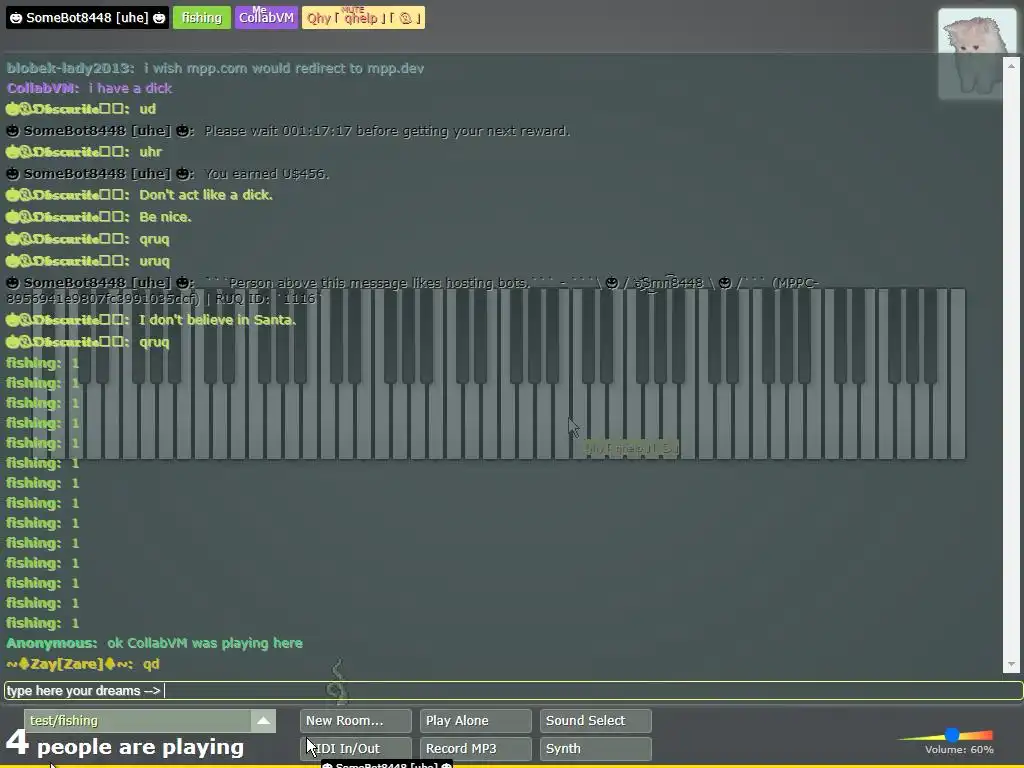The height and width of the screenshot is (768, 1024).
Task: Select the purple CollabVM user tag
Action: 266,18
